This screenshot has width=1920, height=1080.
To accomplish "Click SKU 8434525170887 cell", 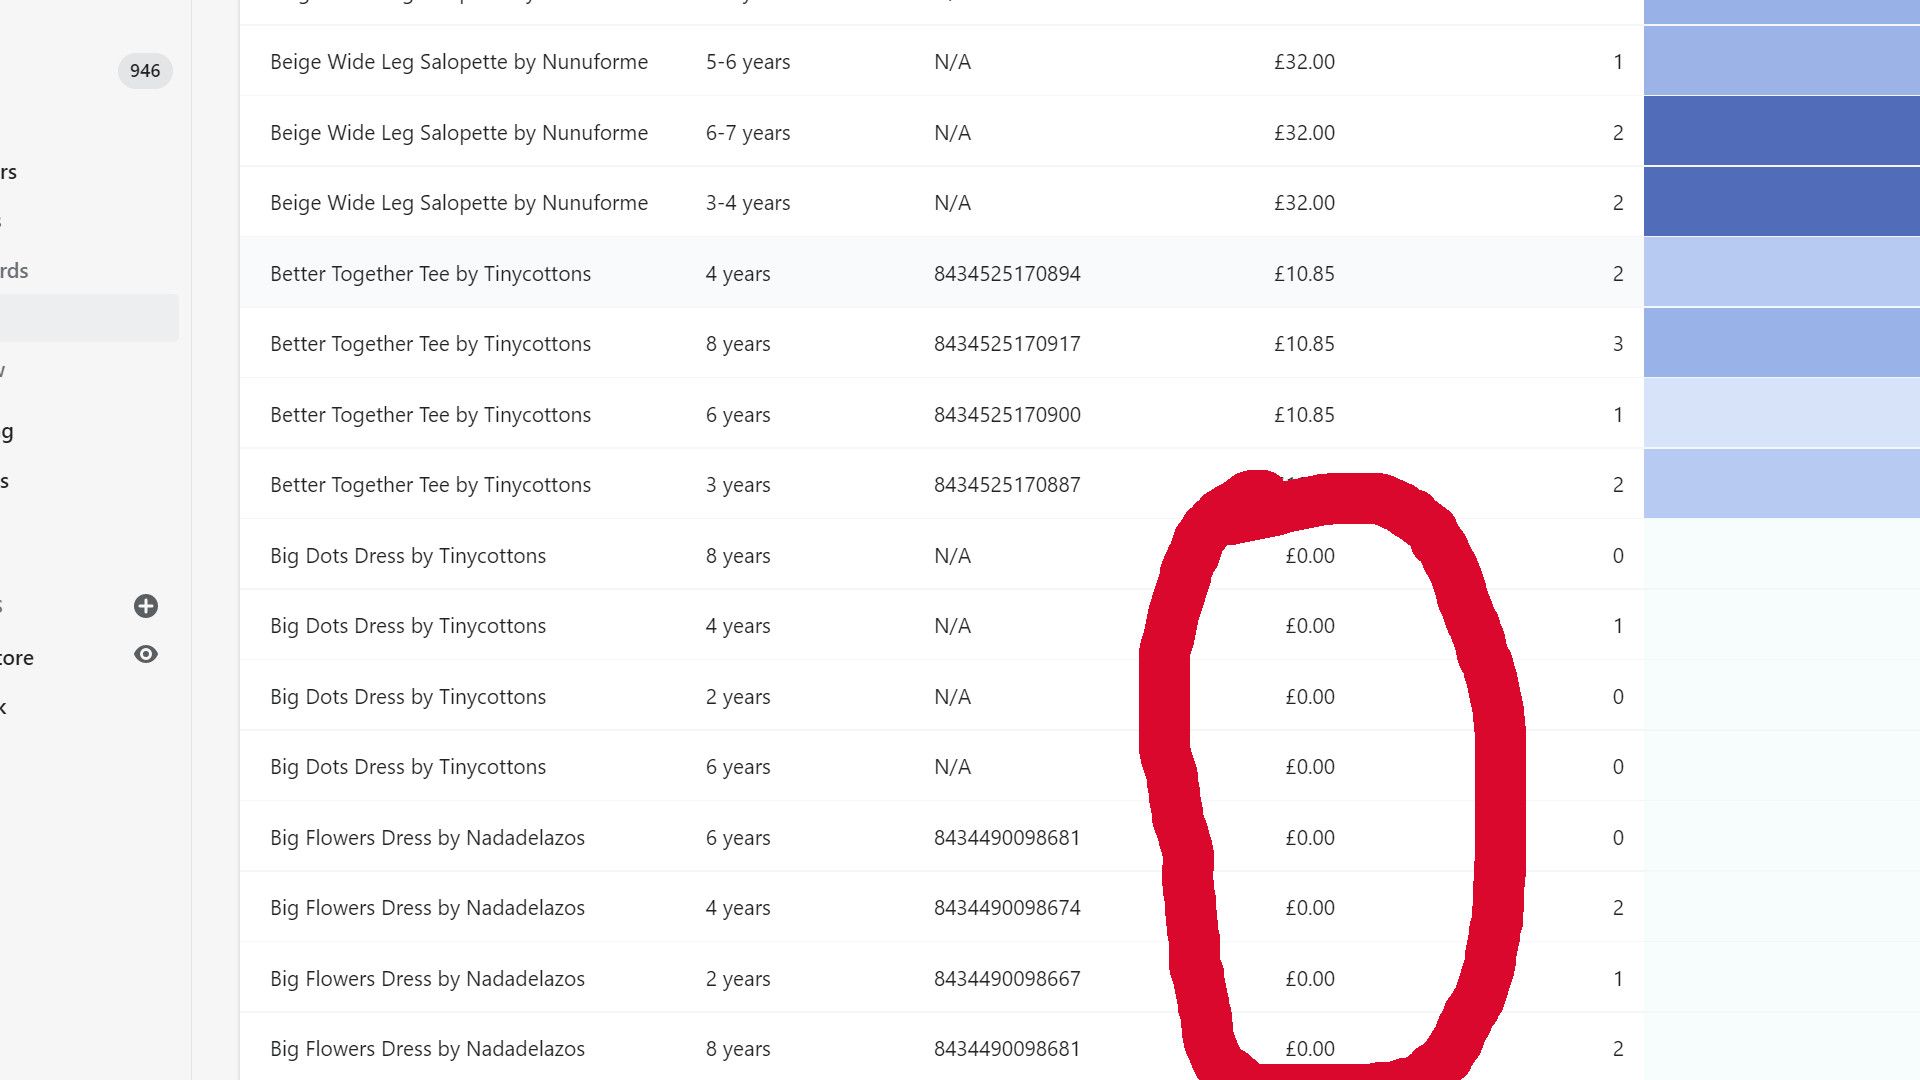I will [1007, 484].
